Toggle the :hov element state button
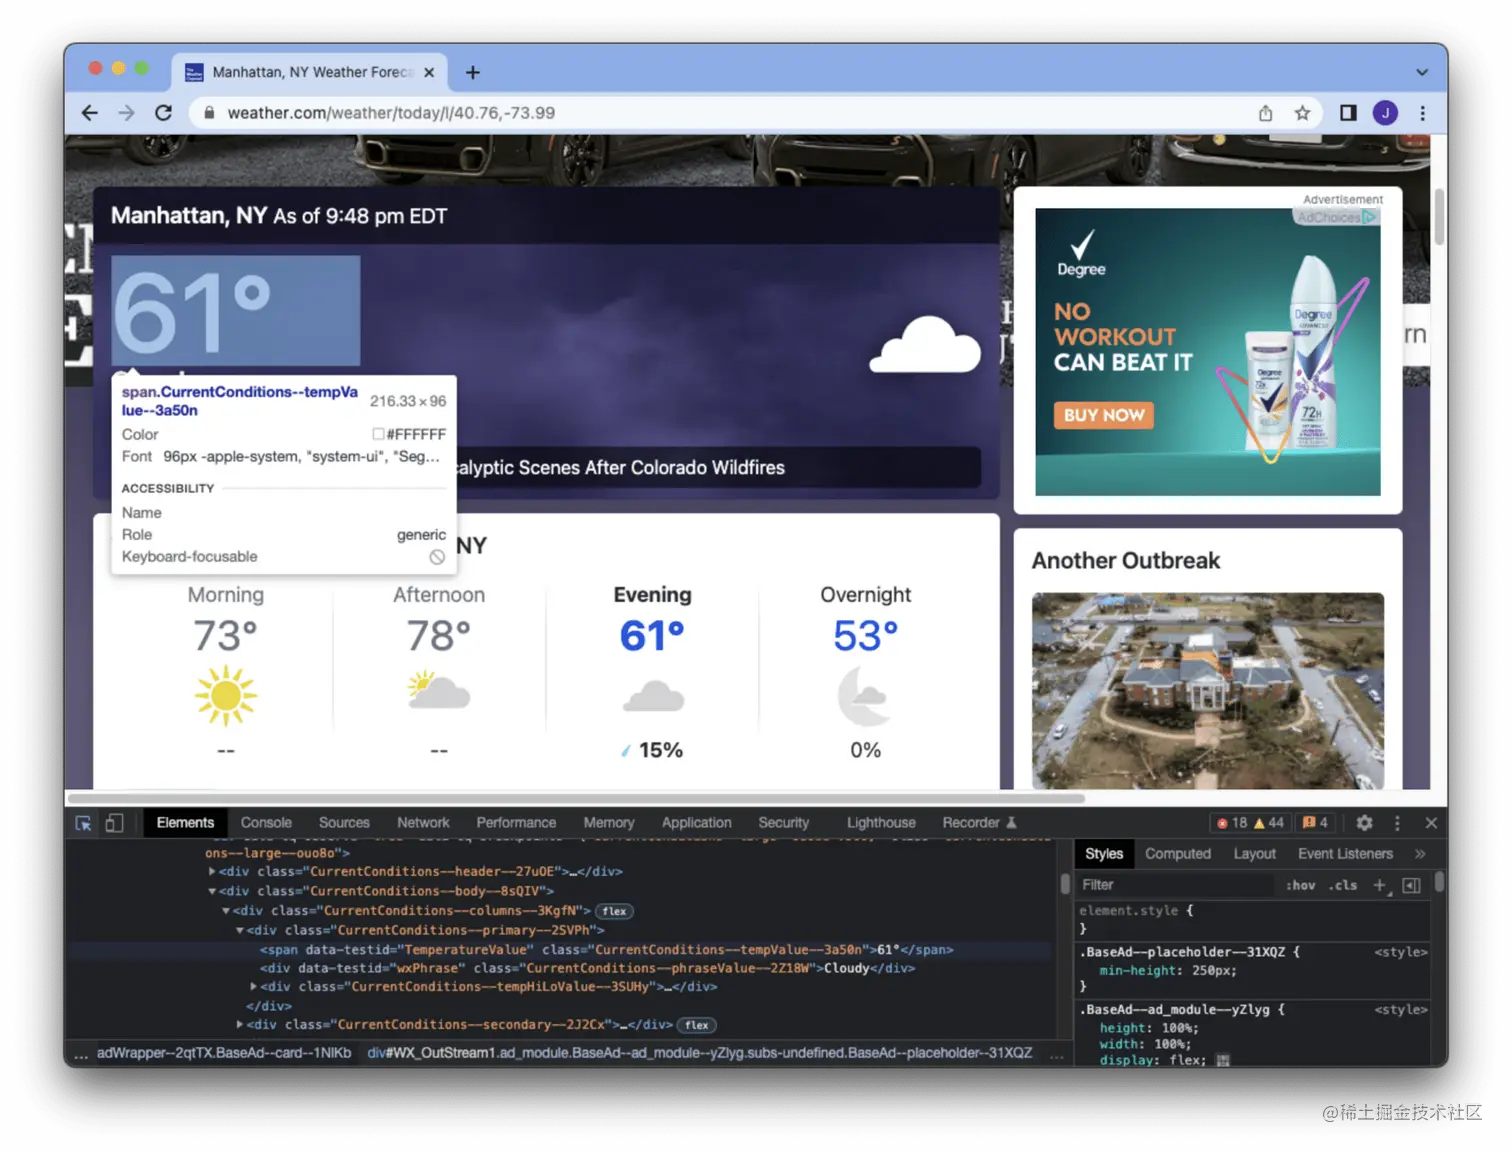This screenshot has height=1152, width=1512. click(1300, 885)
